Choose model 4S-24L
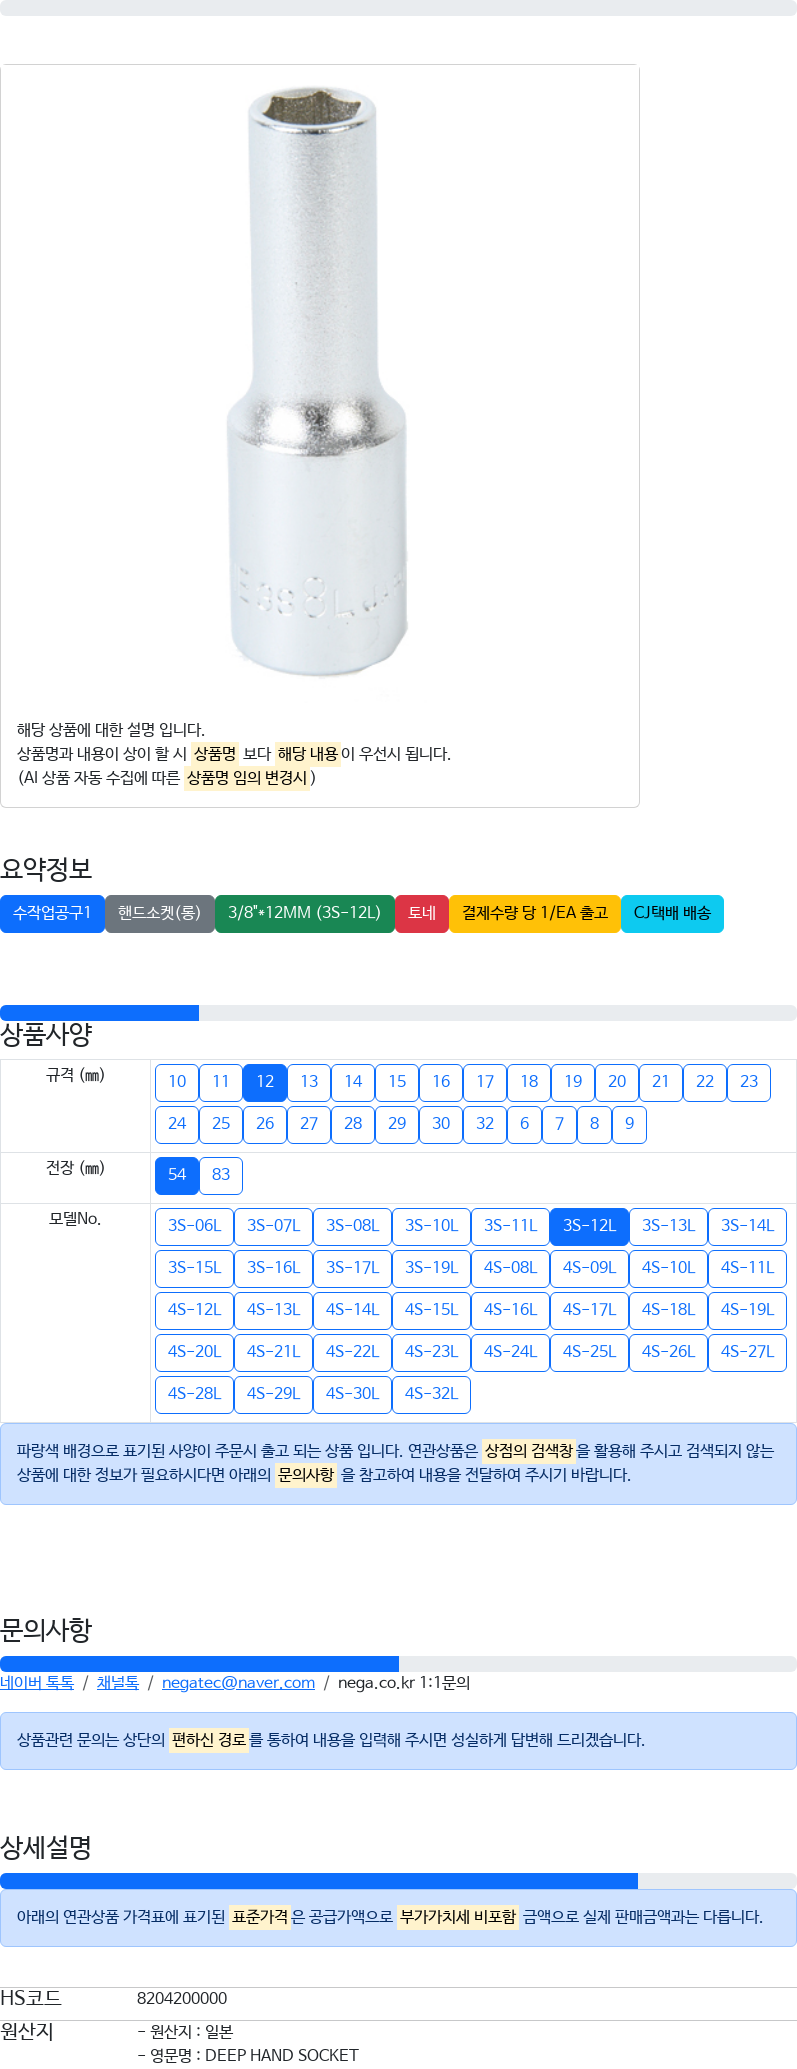The image size is (797, 2069). pyautogui.click(x=510, y=1352)
